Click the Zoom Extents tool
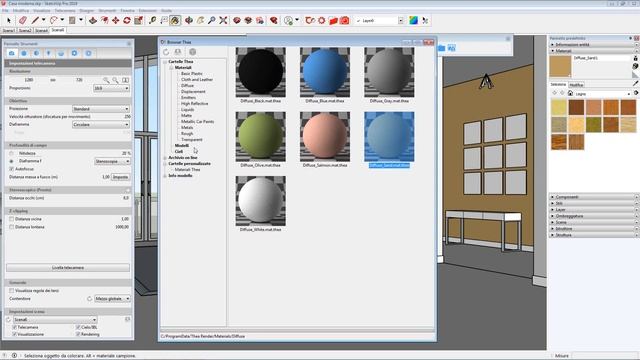Viewport: 640px width, 360px height. pyautogui.click(x=223, y=20)
